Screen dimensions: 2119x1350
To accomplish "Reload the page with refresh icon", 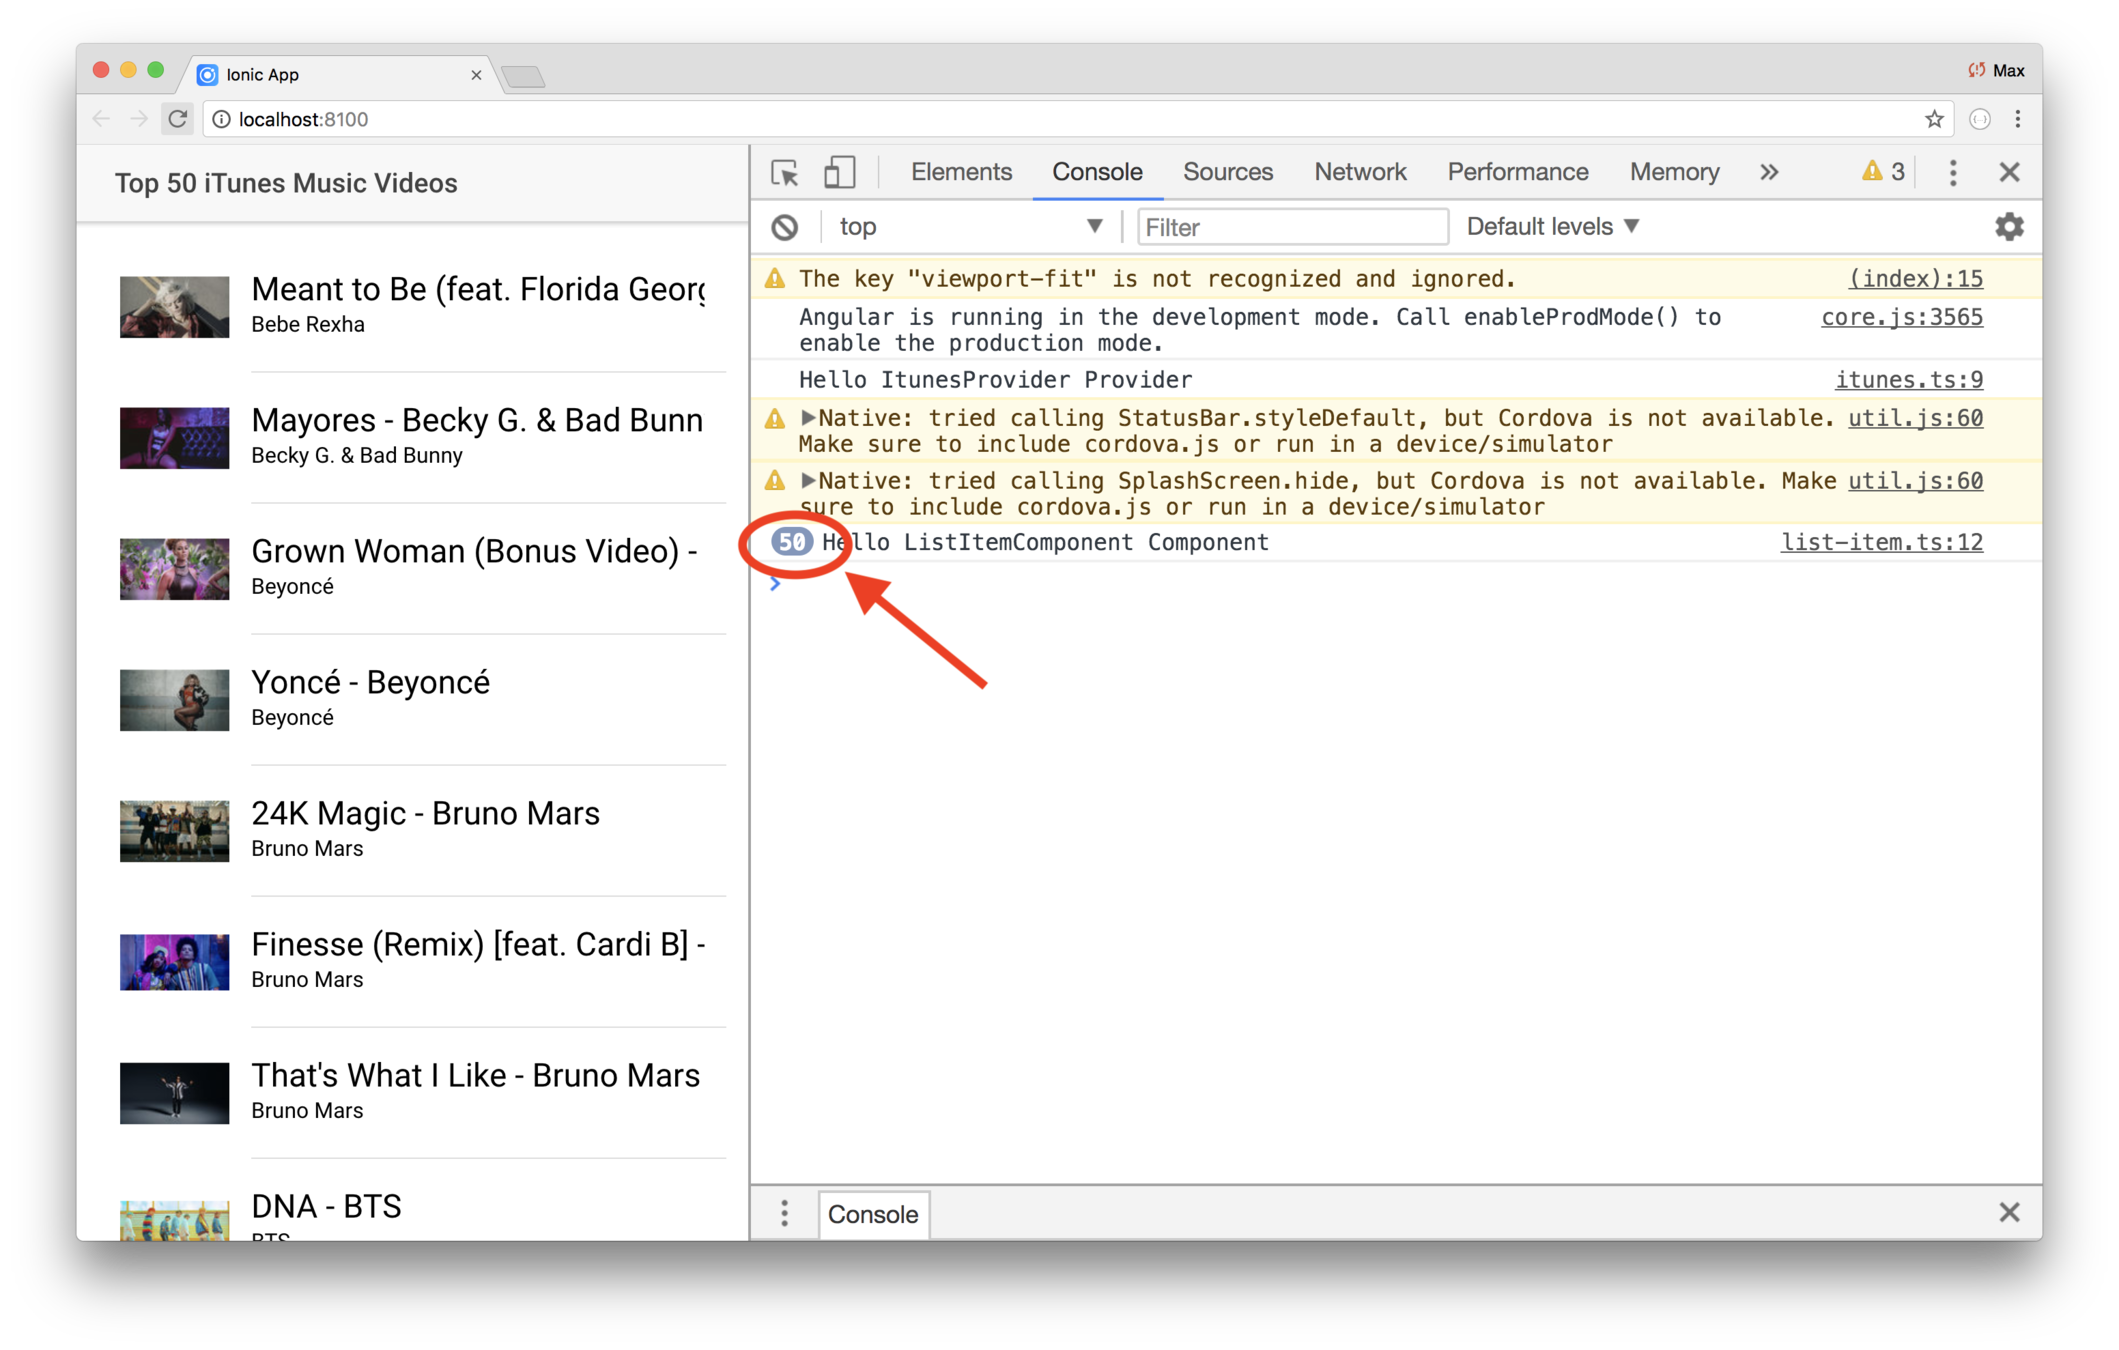I will (x=178, y=120).
